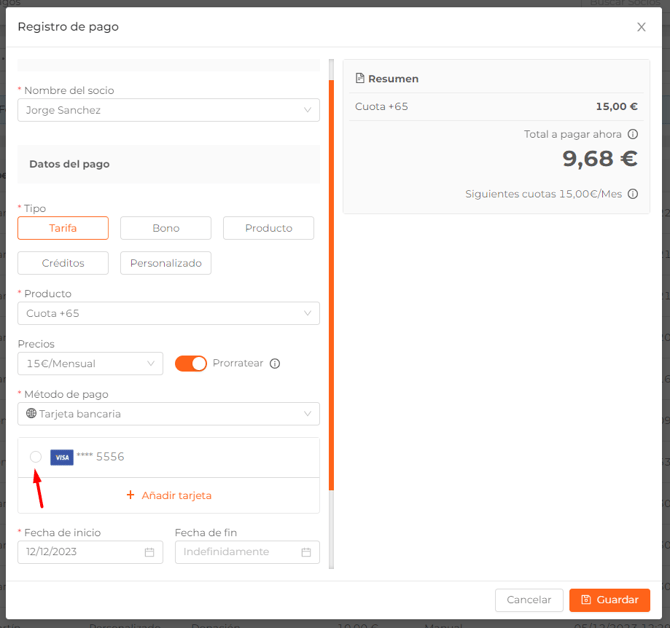This screenshot has height=628, width=670.
Task: Click info icon beside Total a pagar ahora
Action: coord(632,134)
